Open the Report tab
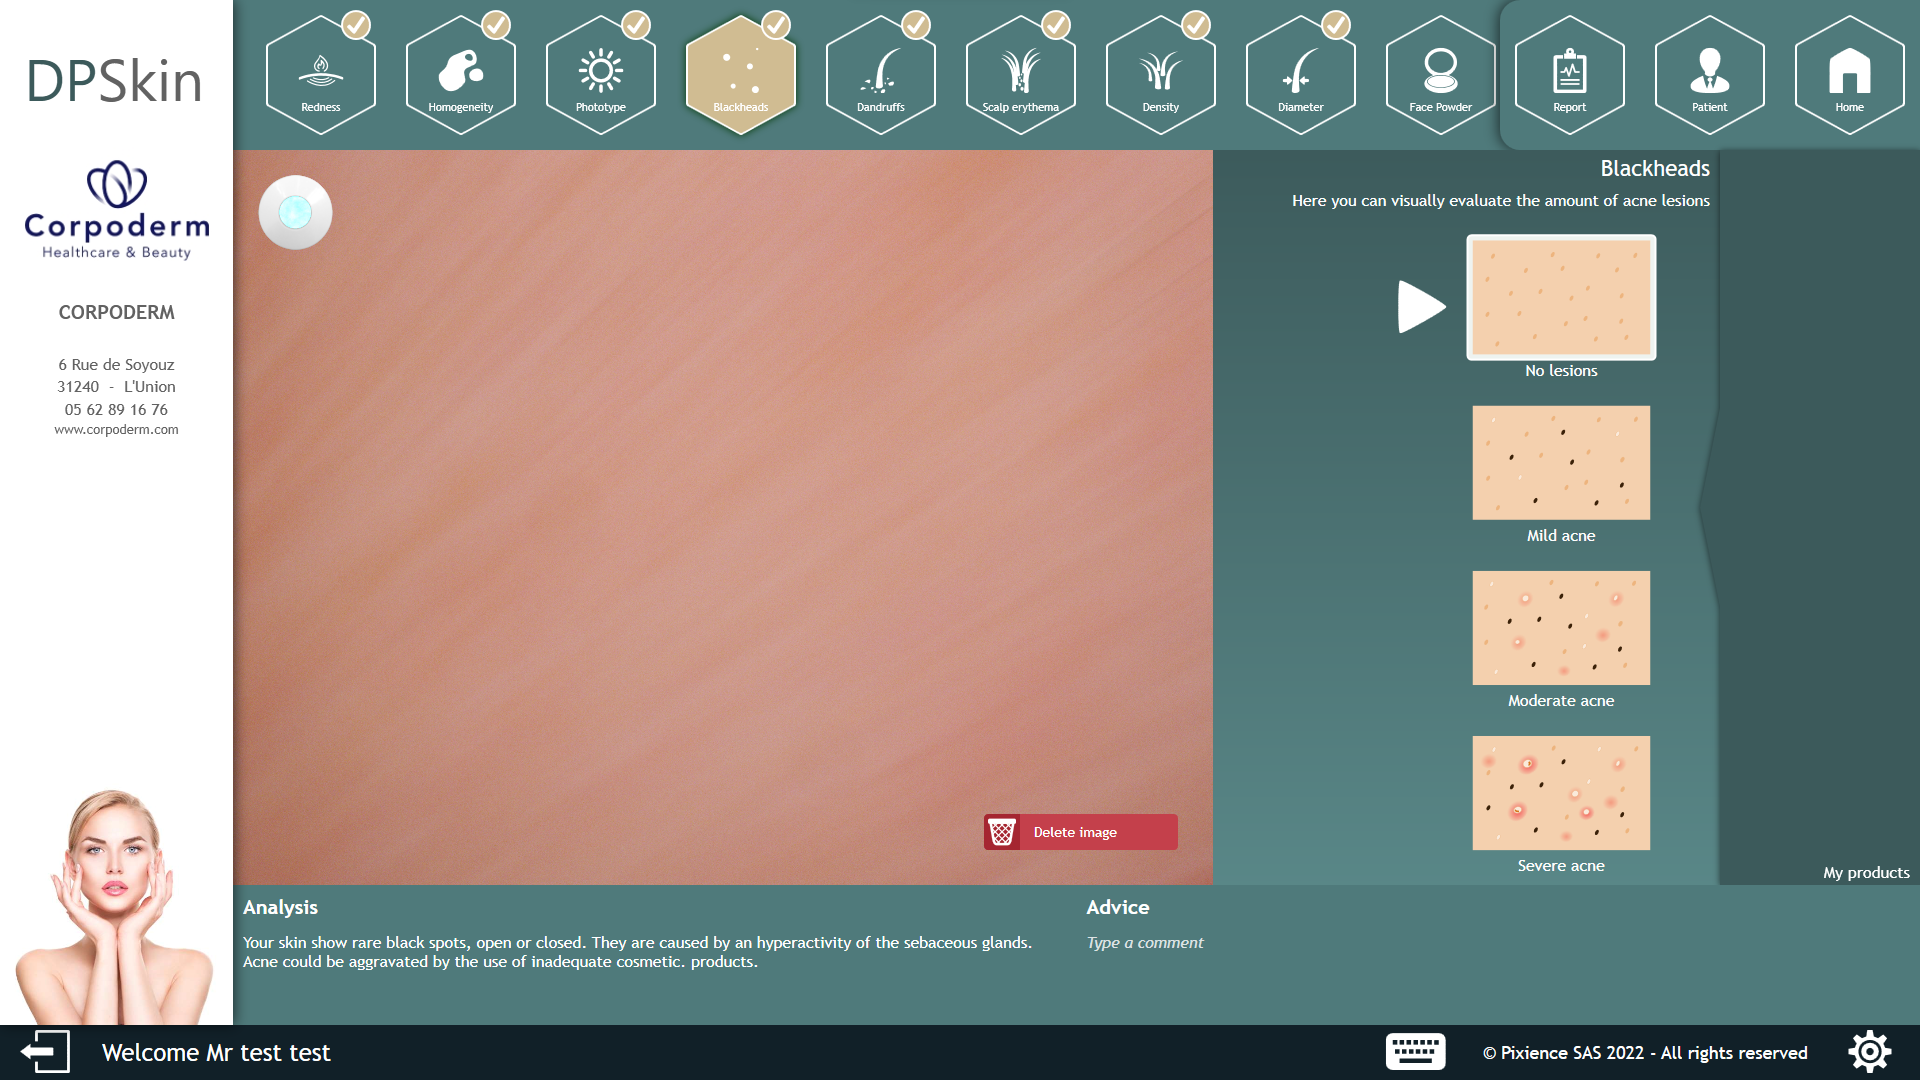This screenshot has width=1920, height=1080. click(1568, 75)
